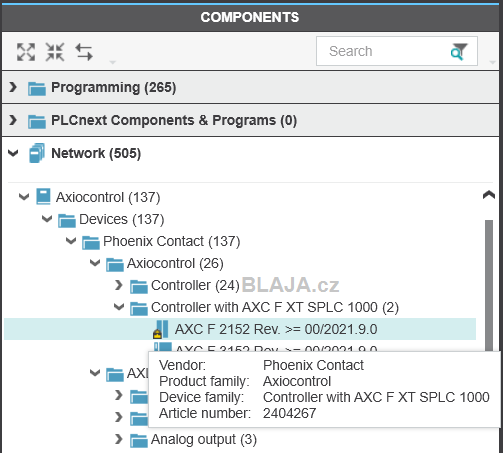Click the search filter funnel icon
The width and height of the screenshot is (503, 453).
click(x=459, y=52)
